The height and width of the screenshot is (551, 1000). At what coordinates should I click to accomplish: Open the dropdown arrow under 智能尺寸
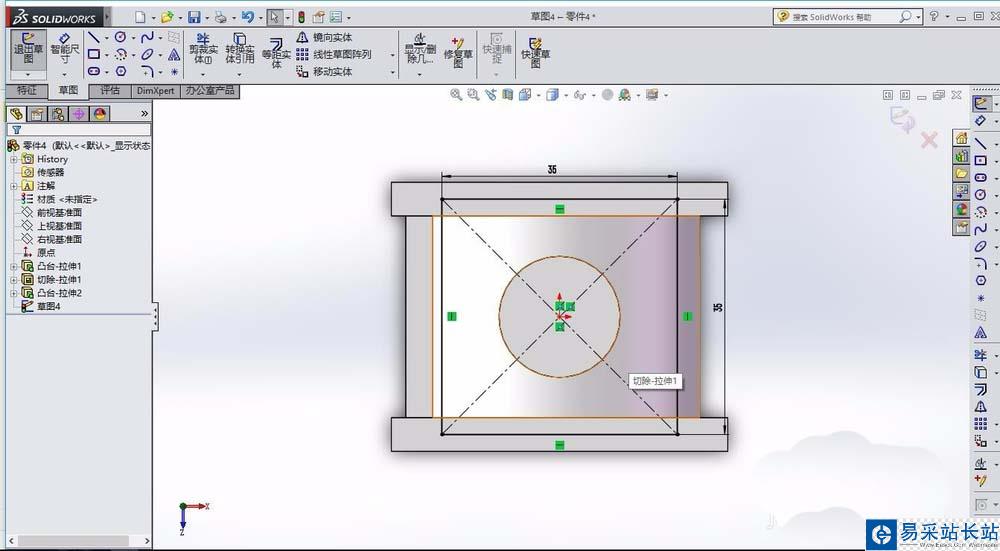tap(64, 75)
